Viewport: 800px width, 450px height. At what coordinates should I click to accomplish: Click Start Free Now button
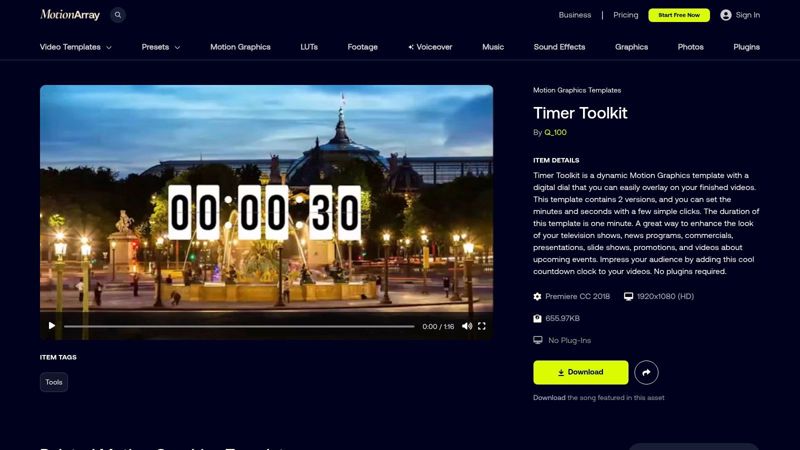pos(679,15)
